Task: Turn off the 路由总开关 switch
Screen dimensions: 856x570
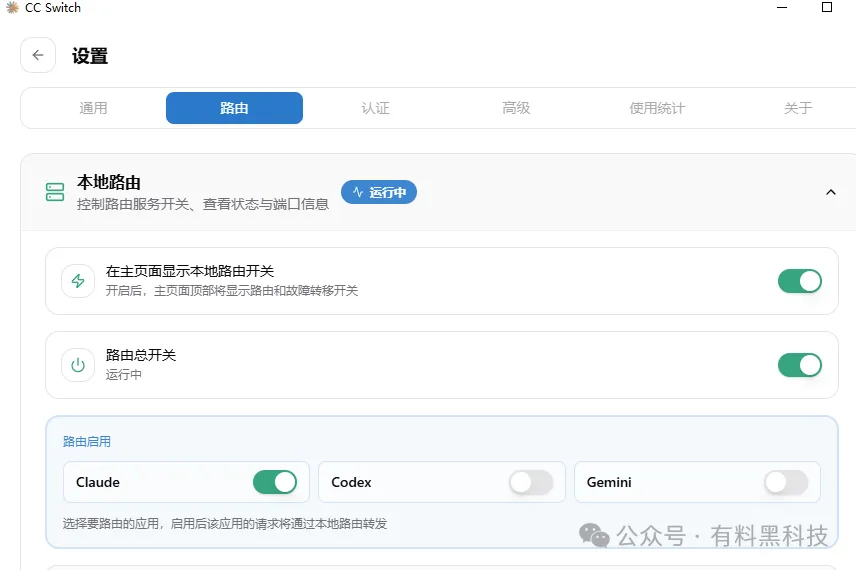Action: pos(800,365)
